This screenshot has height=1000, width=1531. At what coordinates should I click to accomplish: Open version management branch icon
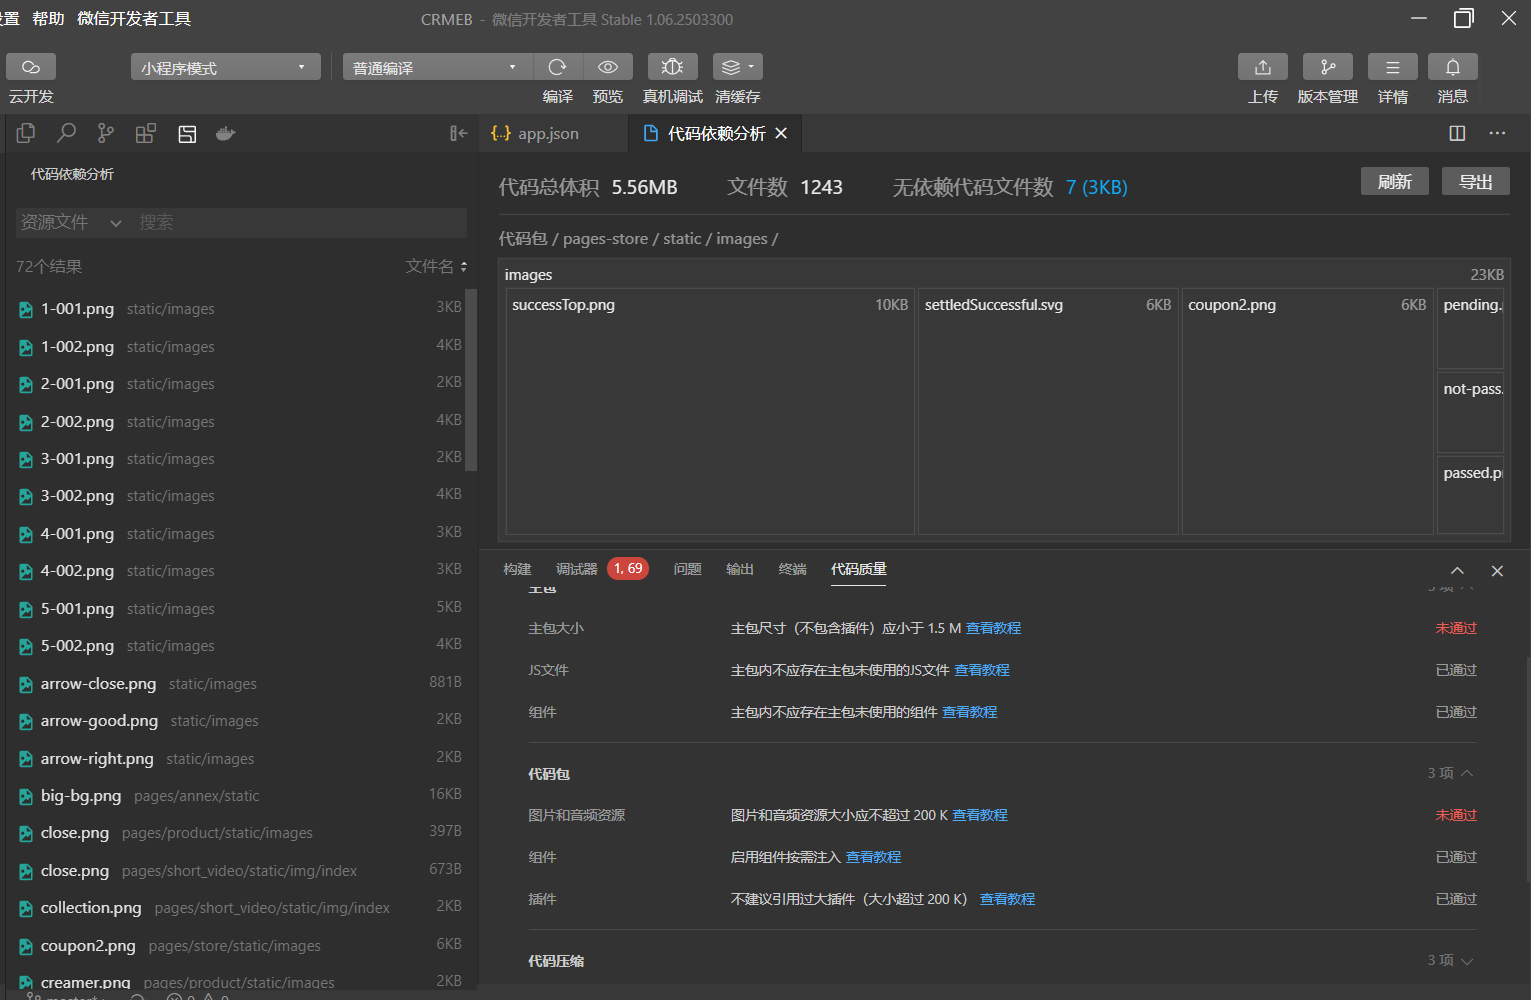click(1328, 67)
